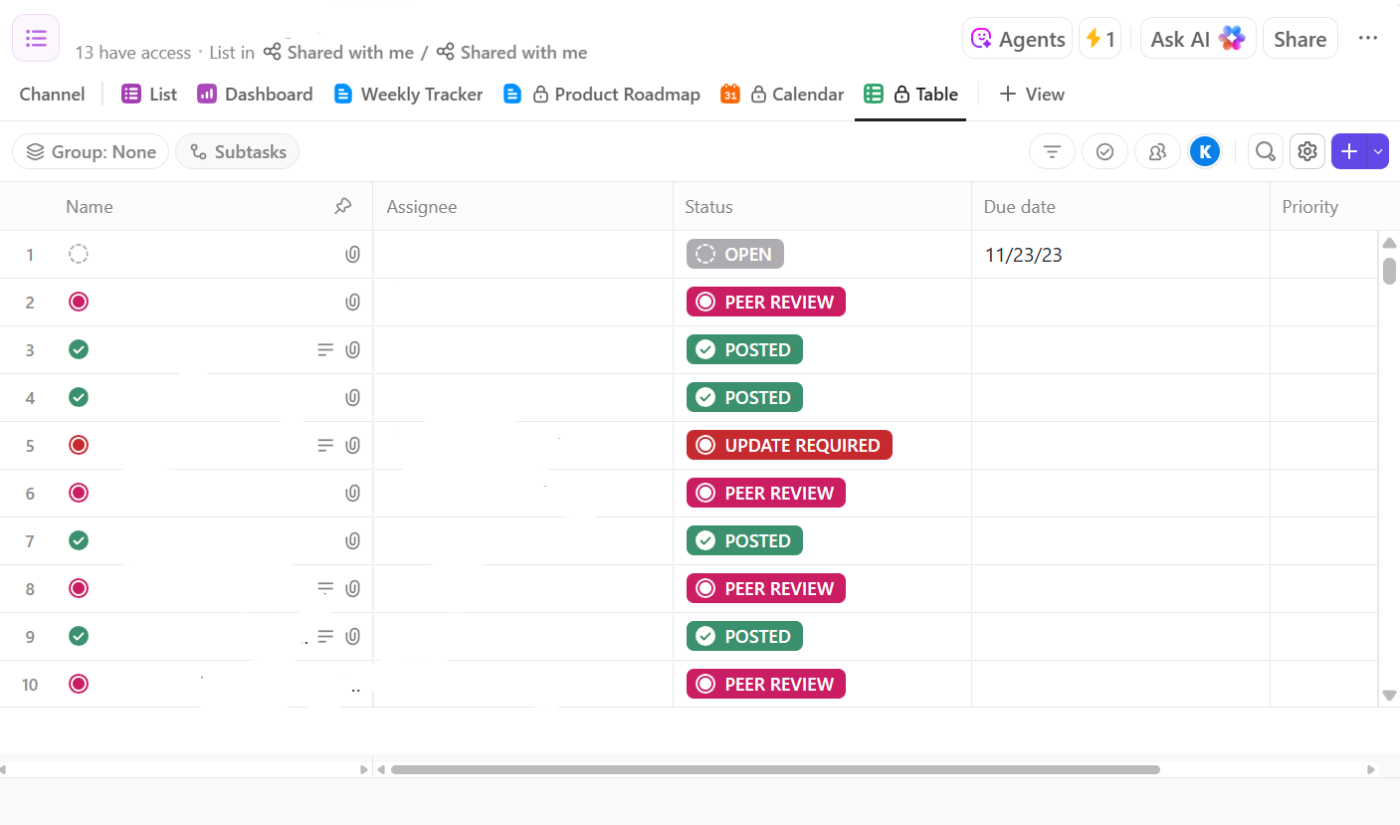Click row 5 red status circle icon

pyautogui.click(x=78, y=445)
